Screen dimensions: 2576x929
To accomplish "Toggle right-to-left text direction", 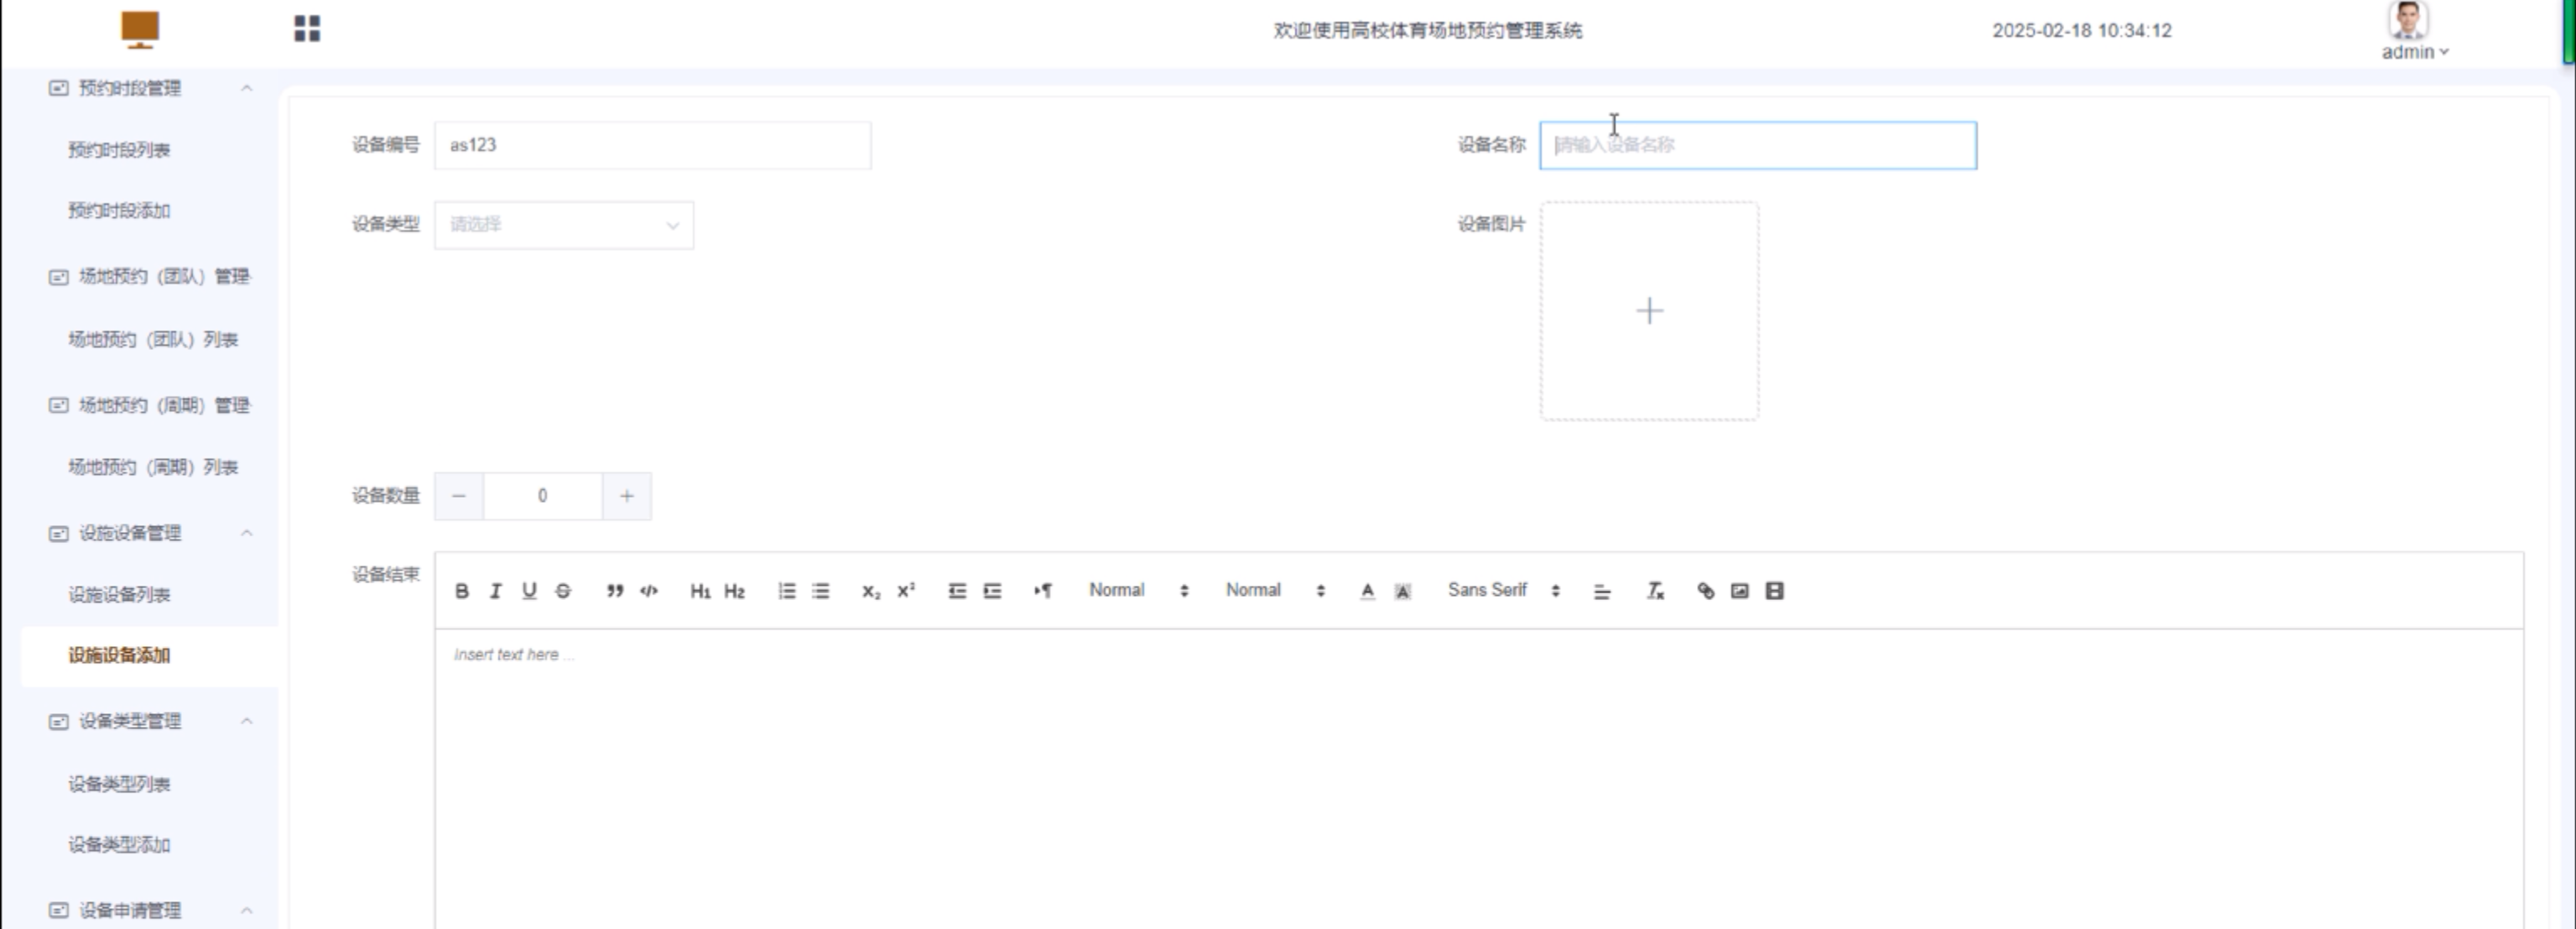I will click(x=1042, y=591).
